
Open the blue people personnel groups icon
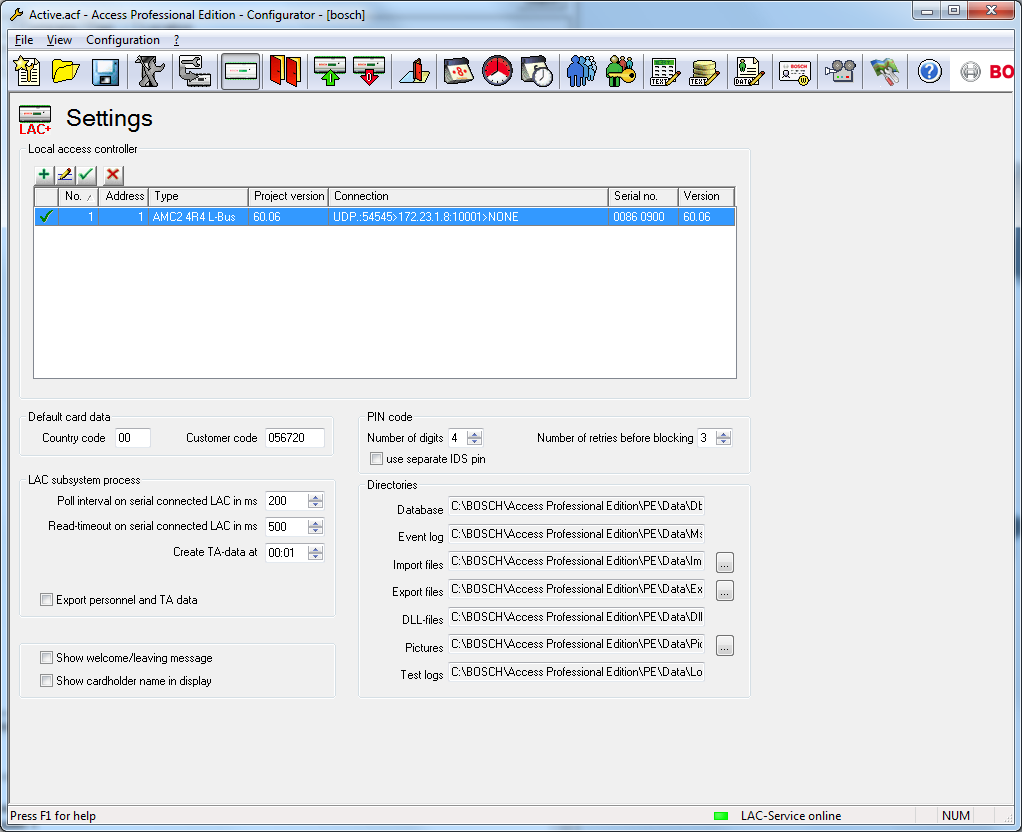pyautogui.click(x=581, y=71)
